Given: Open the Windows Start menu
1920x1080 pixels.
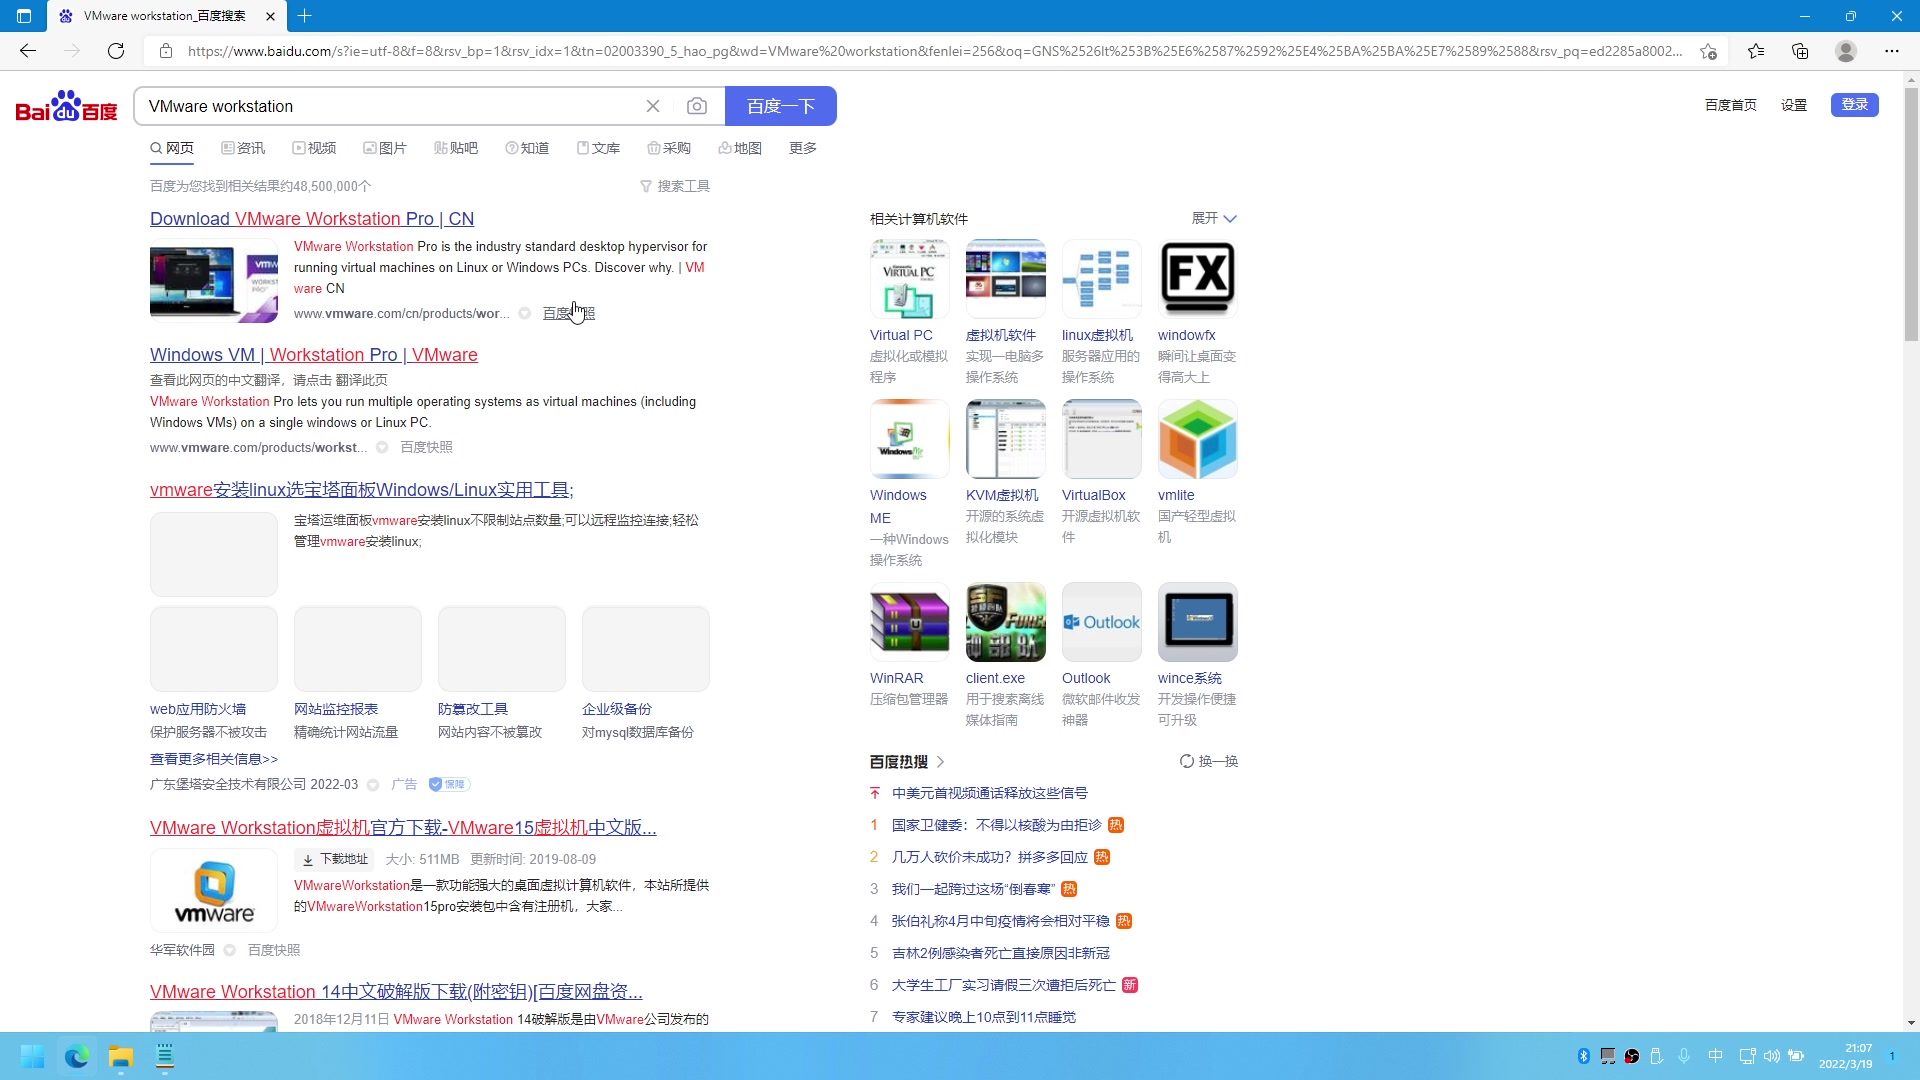Looking at the screenshot, I should point(32,1056).
